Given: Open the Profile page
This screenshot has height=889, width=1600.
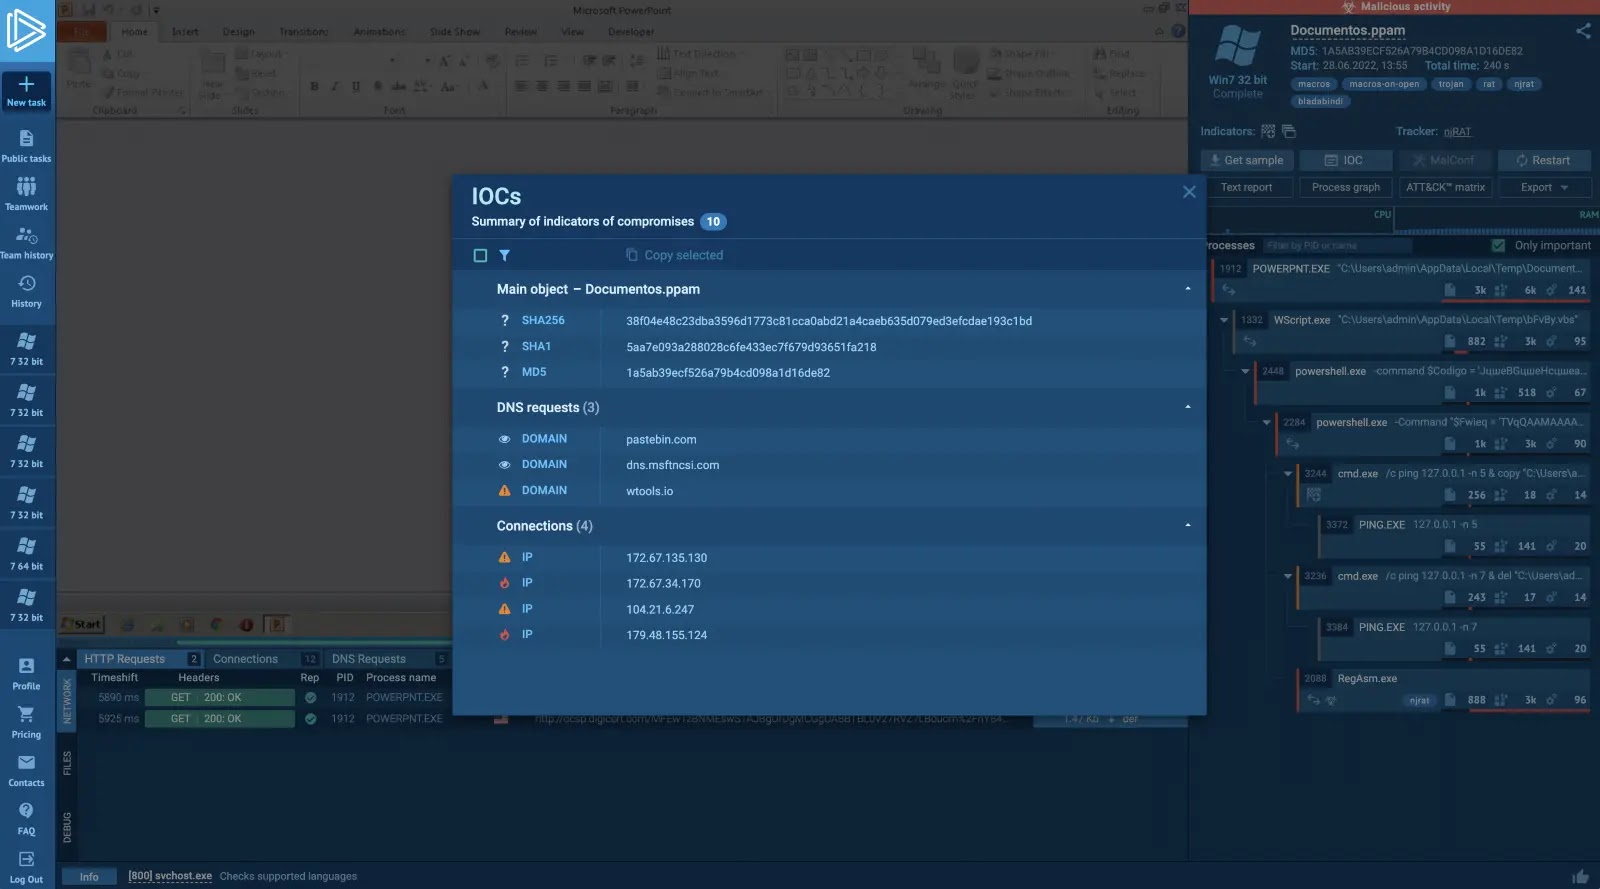Looking at the screenshot, I should [x=27, y=674].
